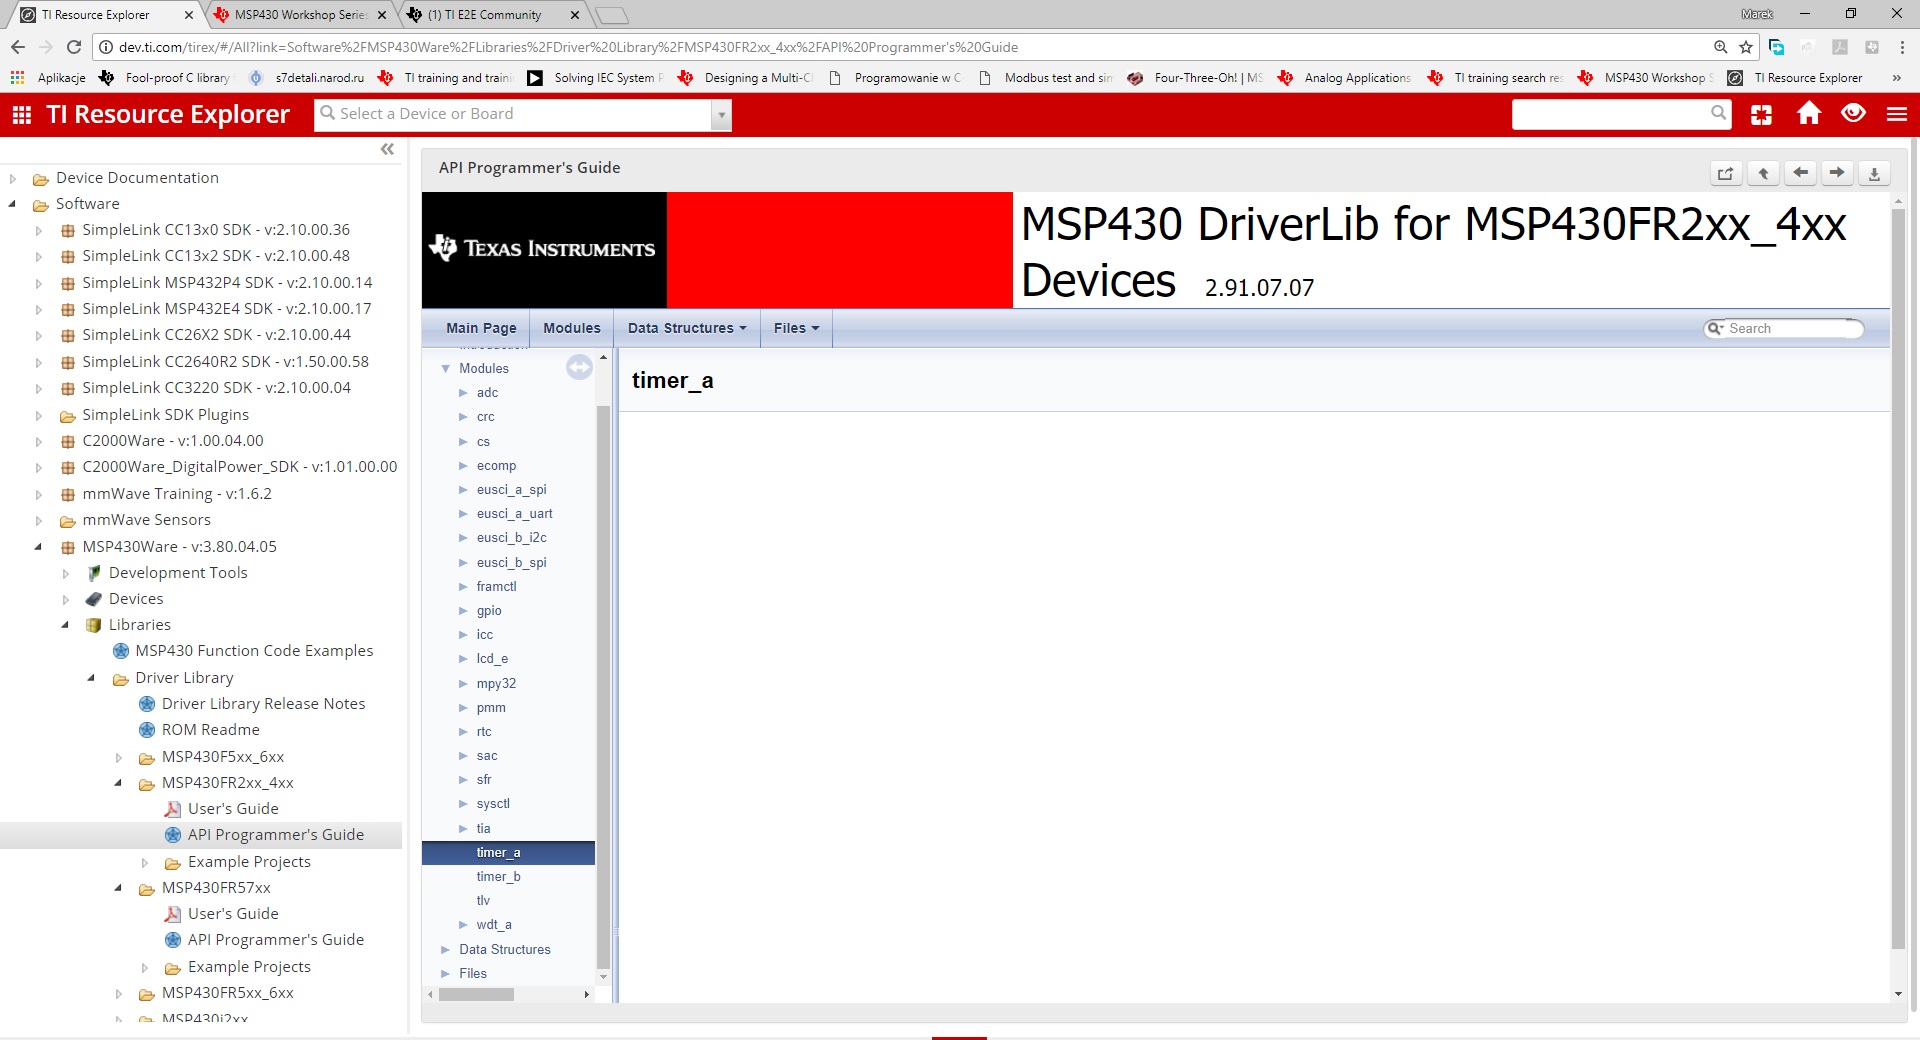This screenshot has width=1920, height=1040.
Task: Select the SimpleLink CC3220 SDK entry
Action: point(216,388)
